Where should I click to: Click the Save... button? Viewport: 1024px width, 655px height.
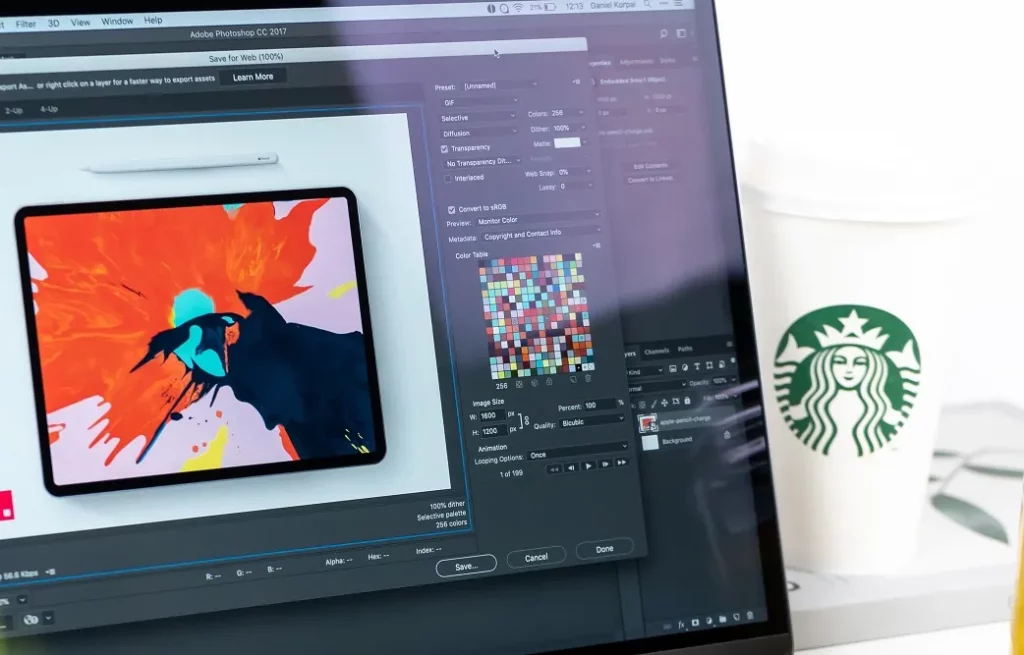click(x=466, y=566)
